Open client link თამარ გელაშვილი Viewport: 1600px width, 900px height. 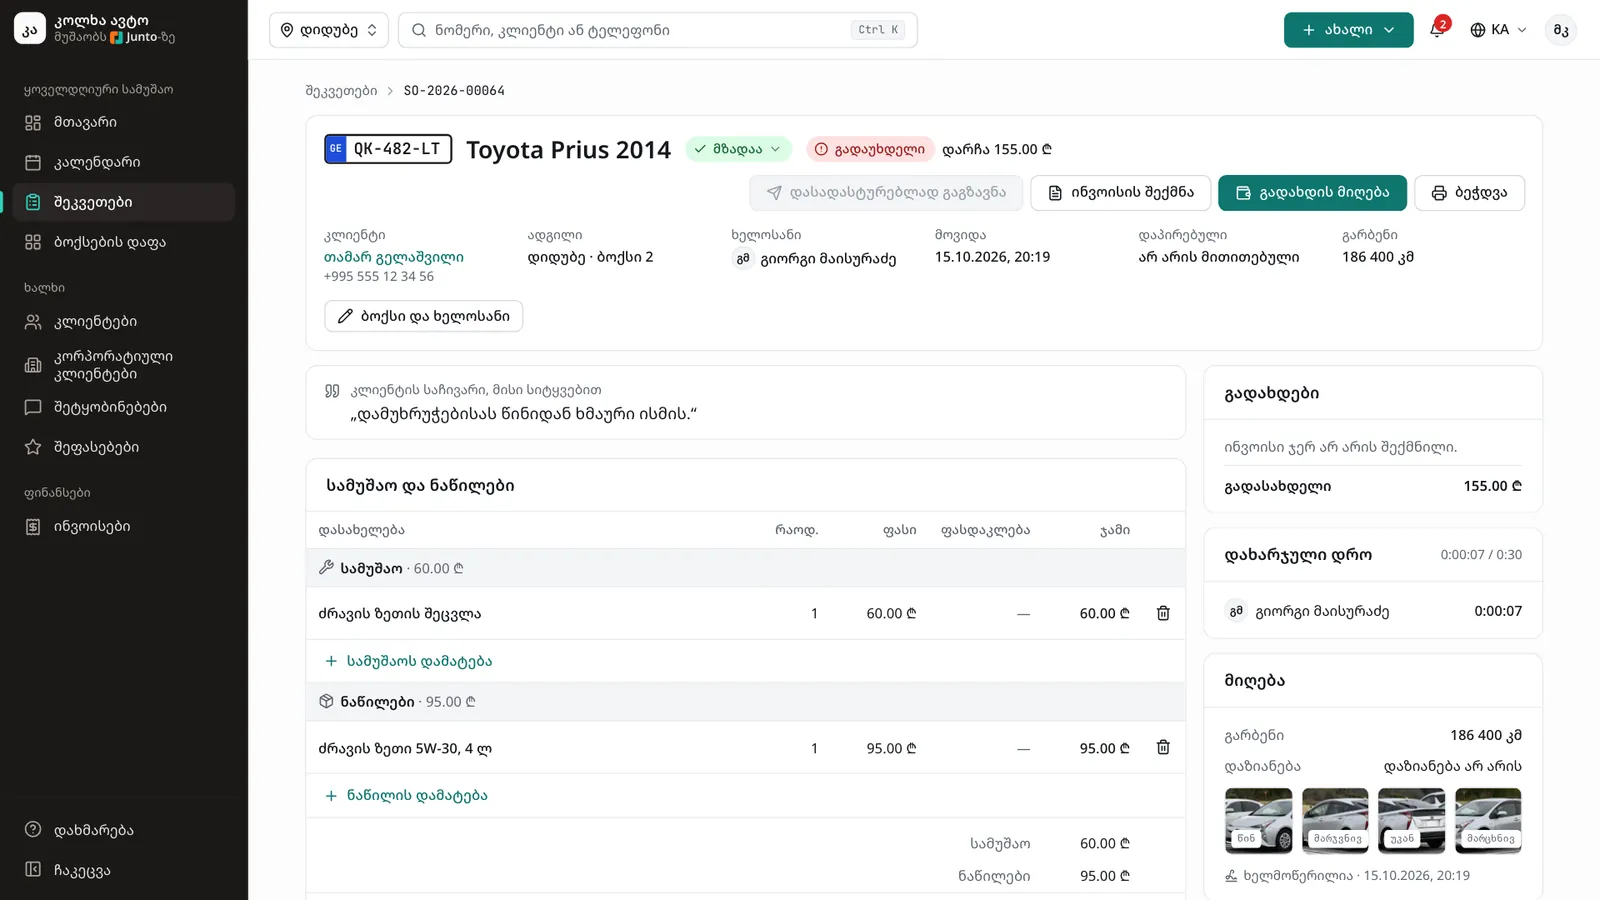[x=394, y=257]
